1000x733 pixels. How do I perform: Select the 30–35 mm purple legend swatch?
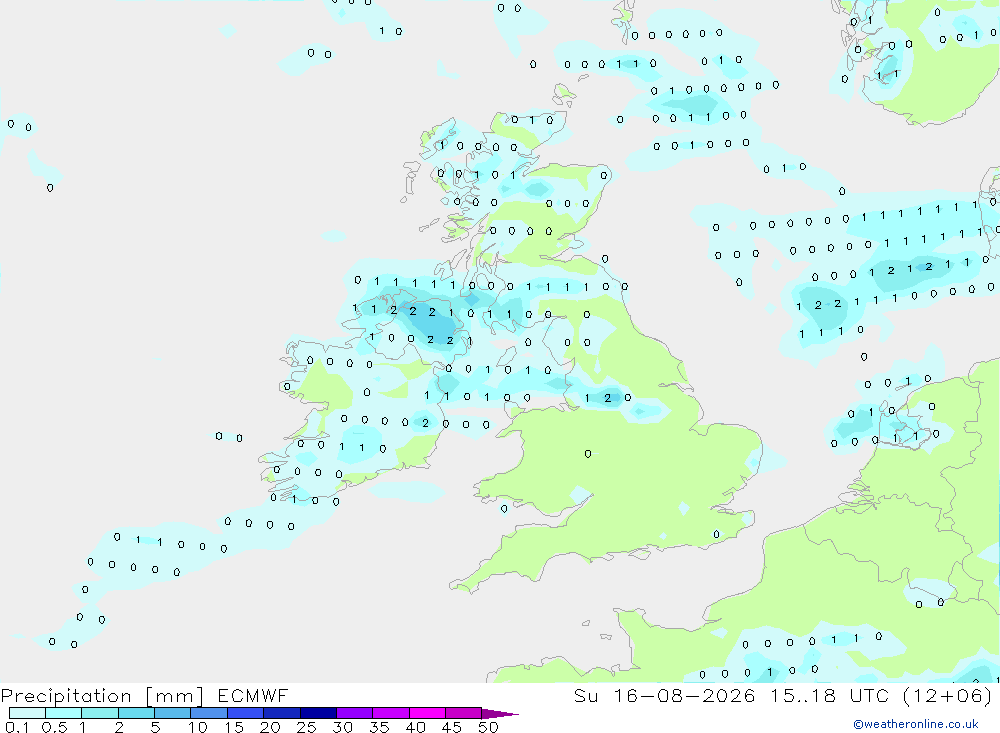pyautogui.click(x=355, y=713)
